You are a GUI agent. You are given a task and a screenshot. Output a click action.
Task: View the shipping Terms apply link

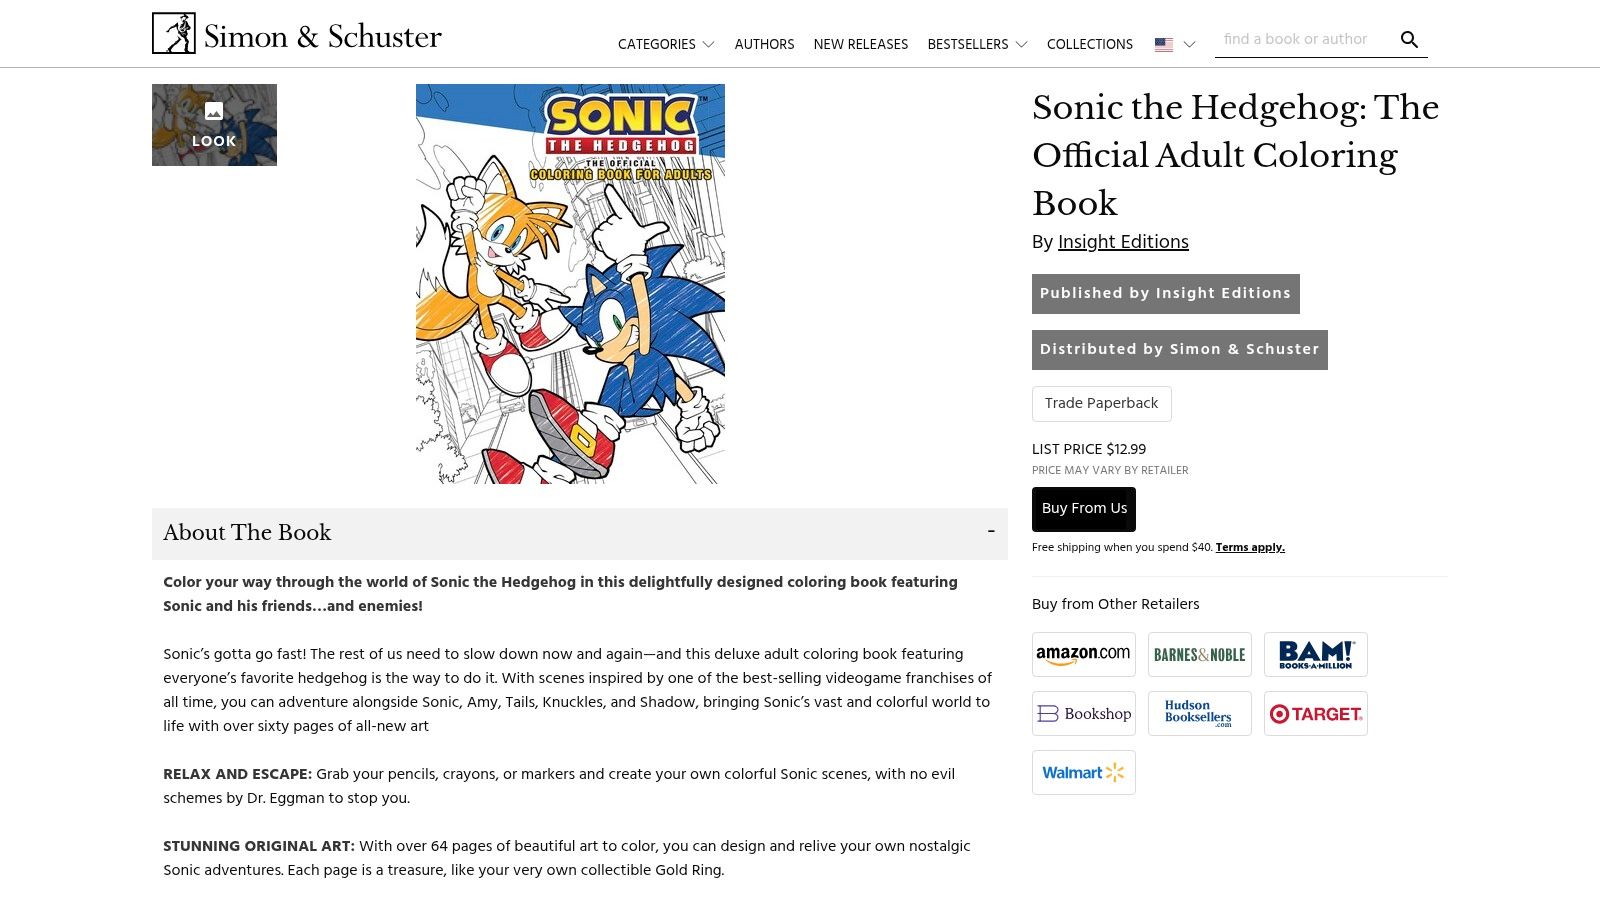point(1250,547)
